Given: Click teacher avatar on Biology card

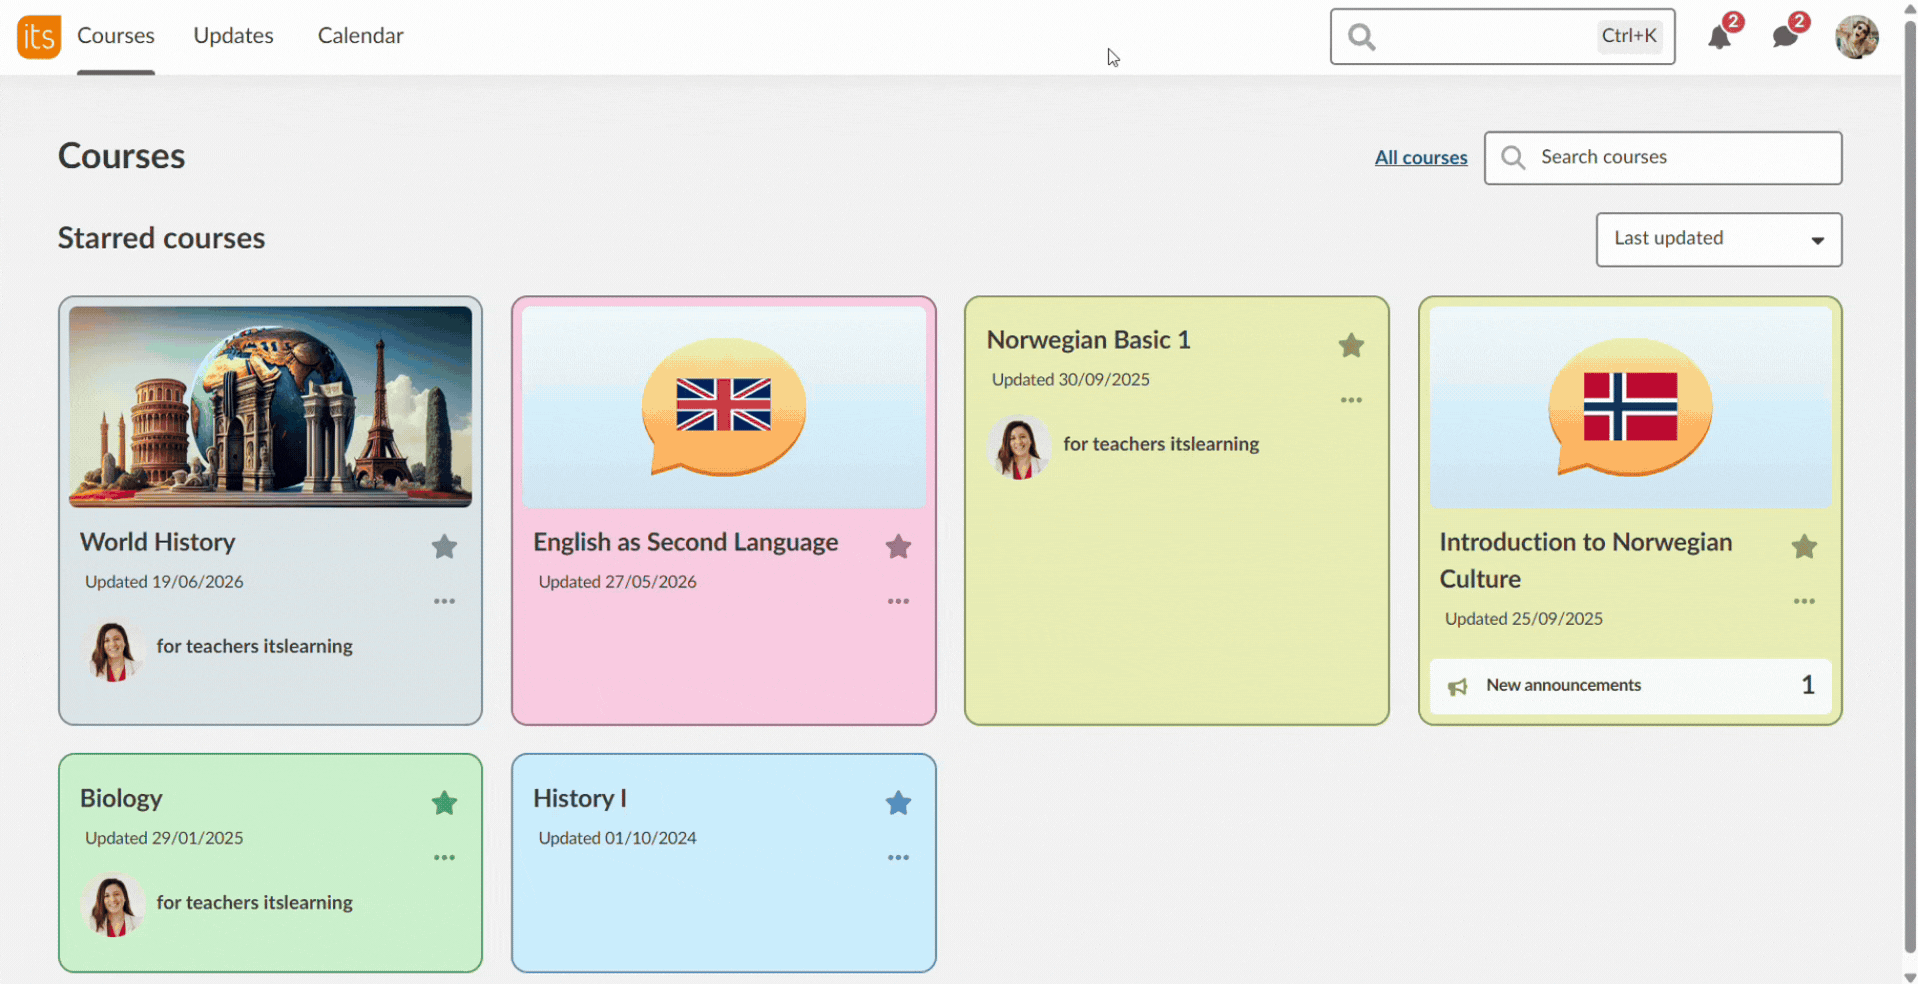Looking at the screenshot, I should click(x=113, y=905).
